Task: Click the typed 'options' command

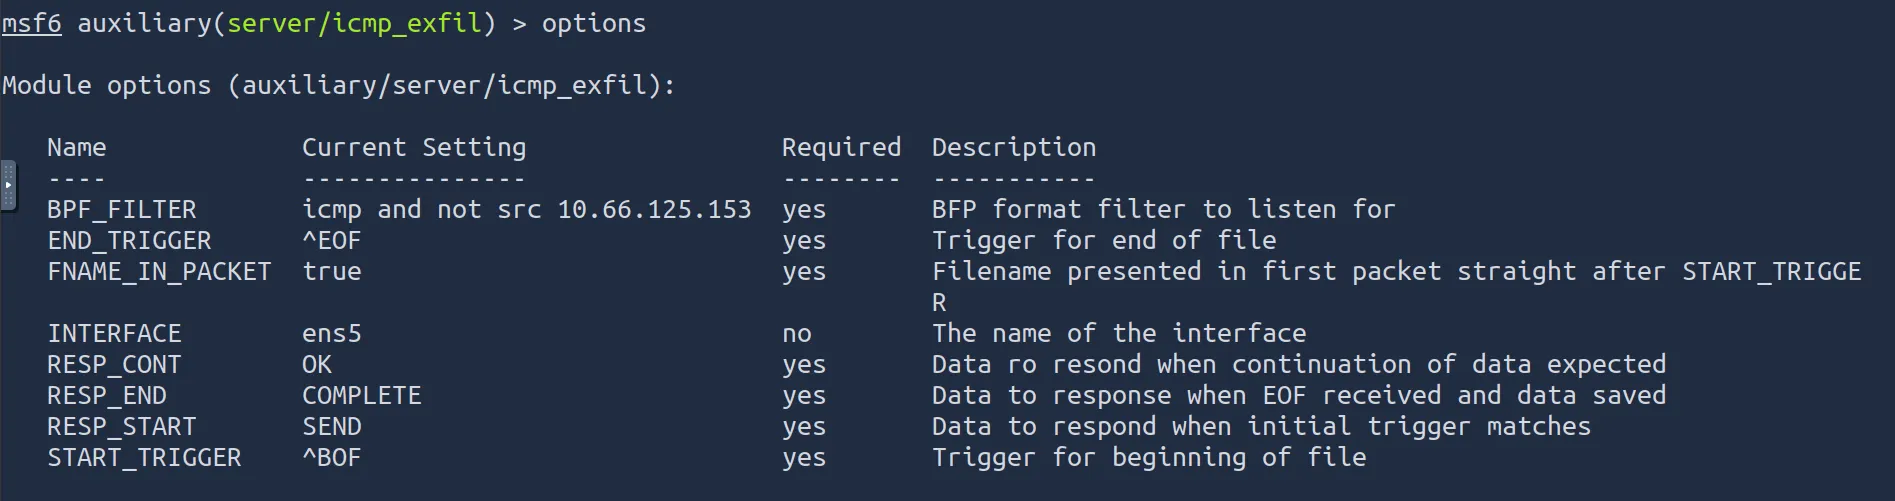Action: (x=594, y=23)
